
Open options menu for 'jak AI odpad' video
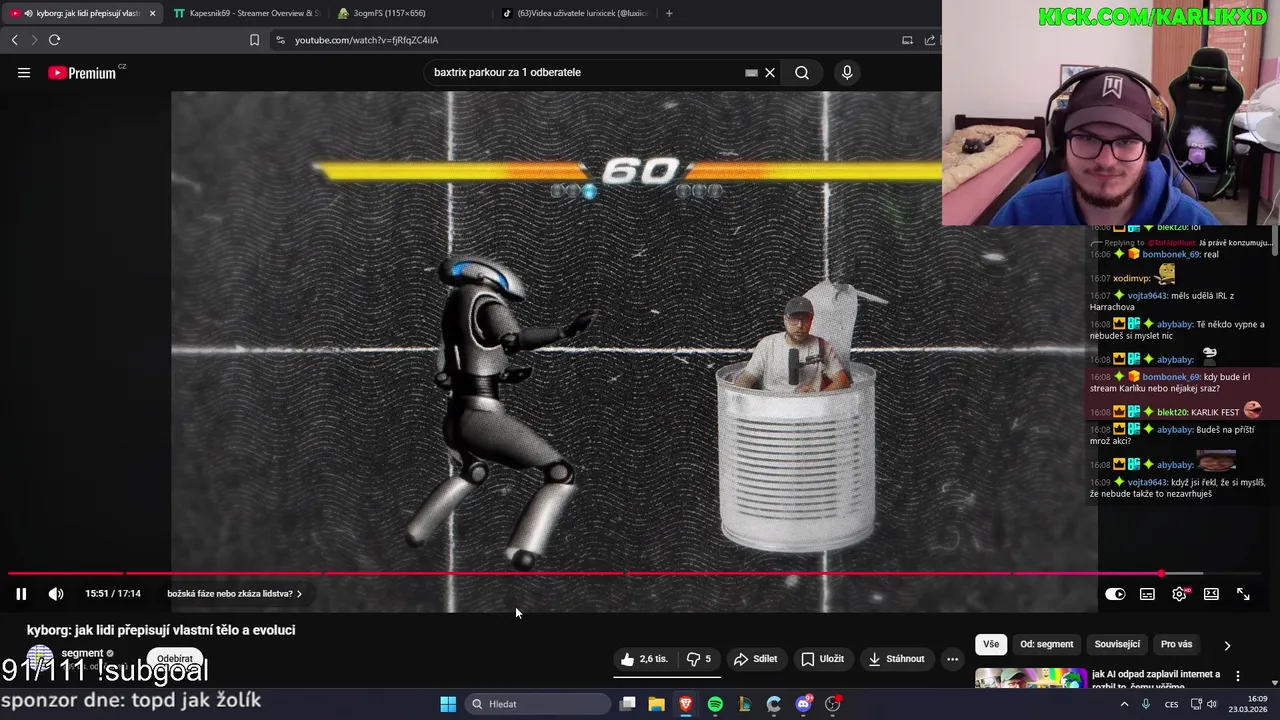(x=1238, y=676)
